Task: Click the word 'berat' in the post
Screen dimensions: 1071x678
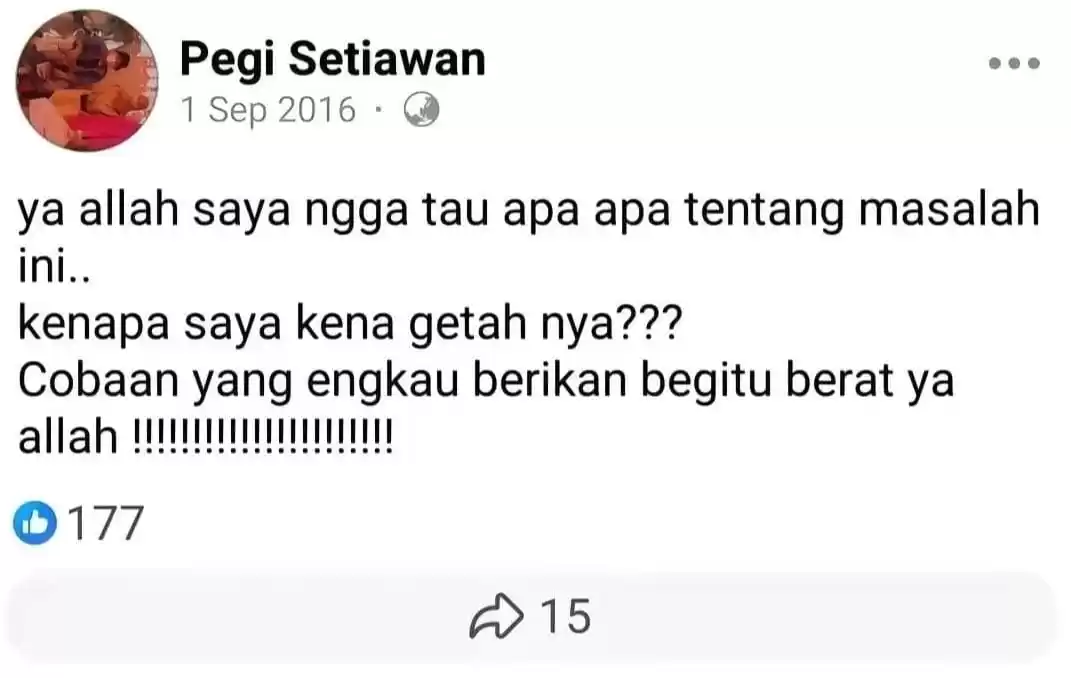Action: 839,380
